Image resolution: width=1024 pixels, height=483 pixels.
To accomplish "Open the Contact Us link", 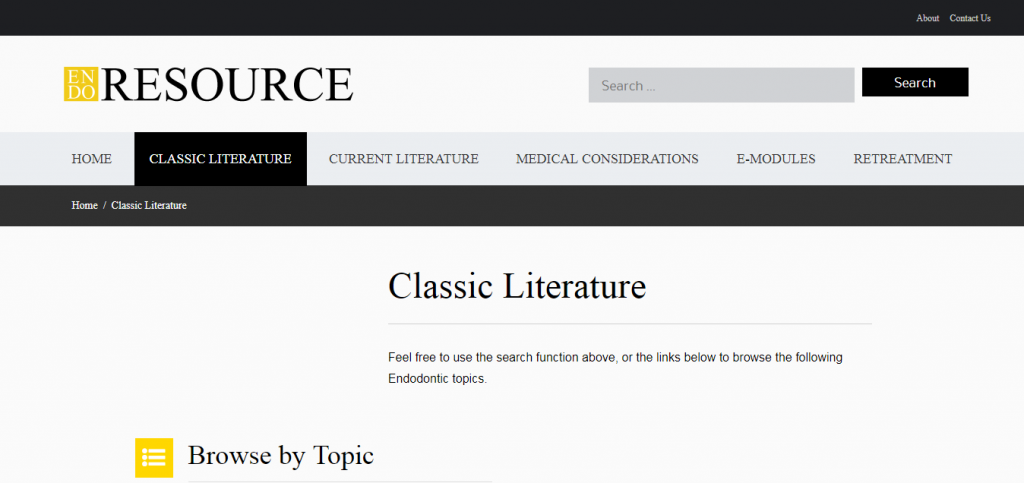I will coord(970,18).
